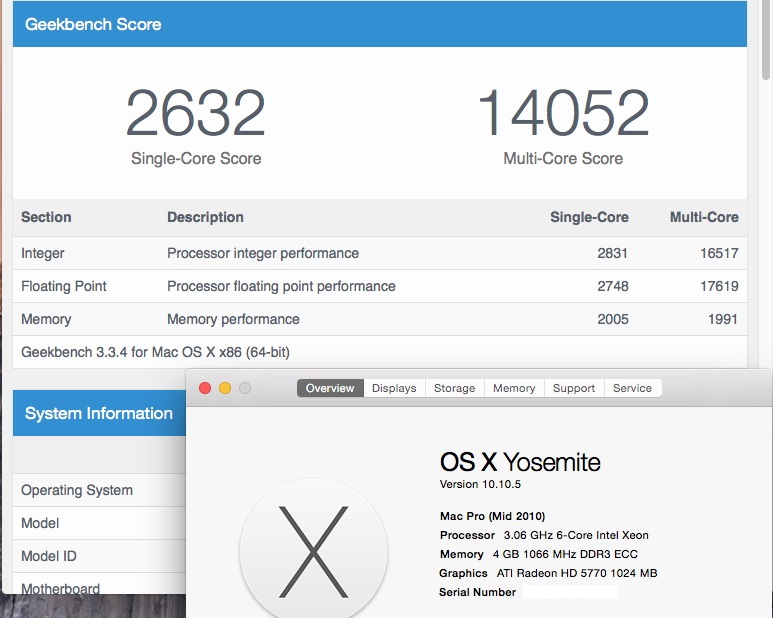Click the Multi-Core Score caption
Screen dimensions: 773x618
[563, 159]
